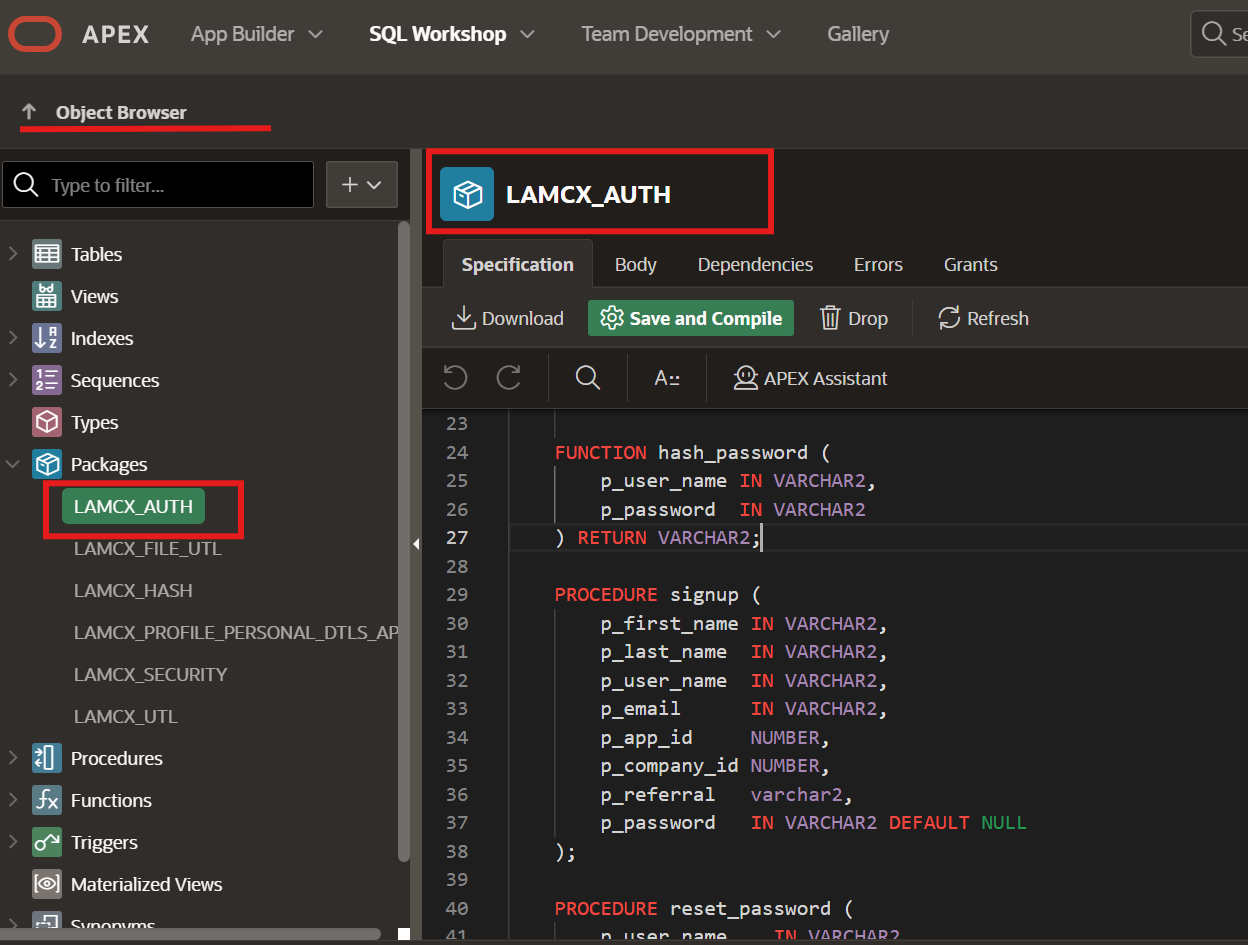Open APEX Assistant
The width and height of the screenshot is (1248, 945).
tap(810, 378)
